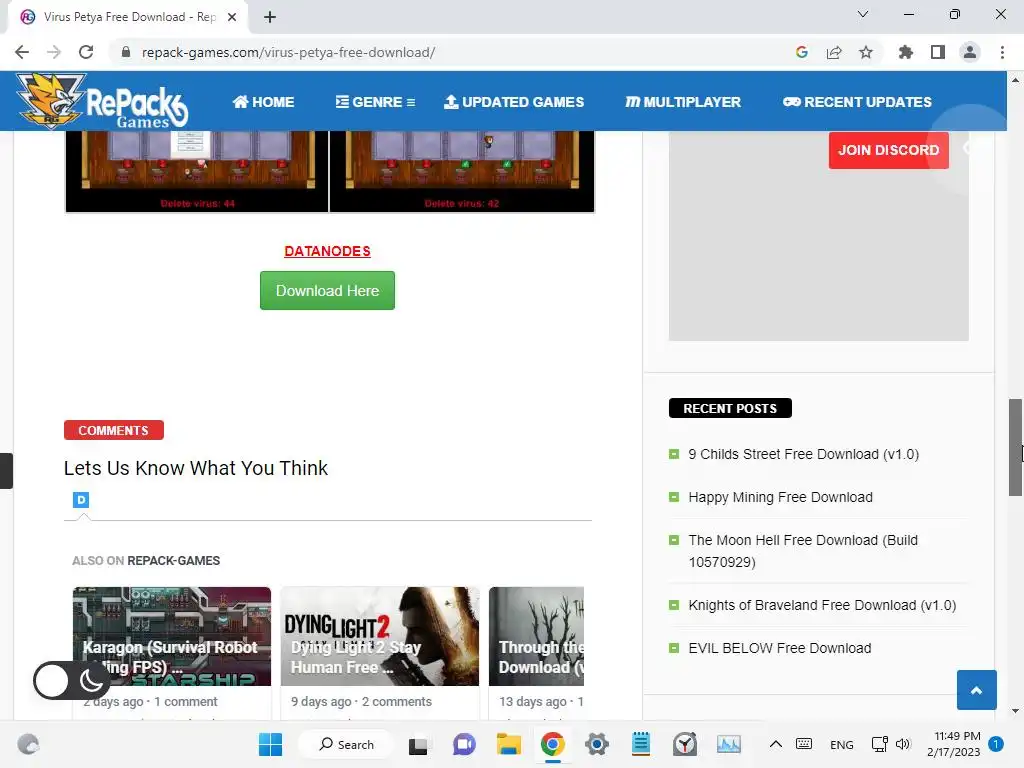
Task: Open Chrome three-dot menu
Action: (x=1002, y=52)
